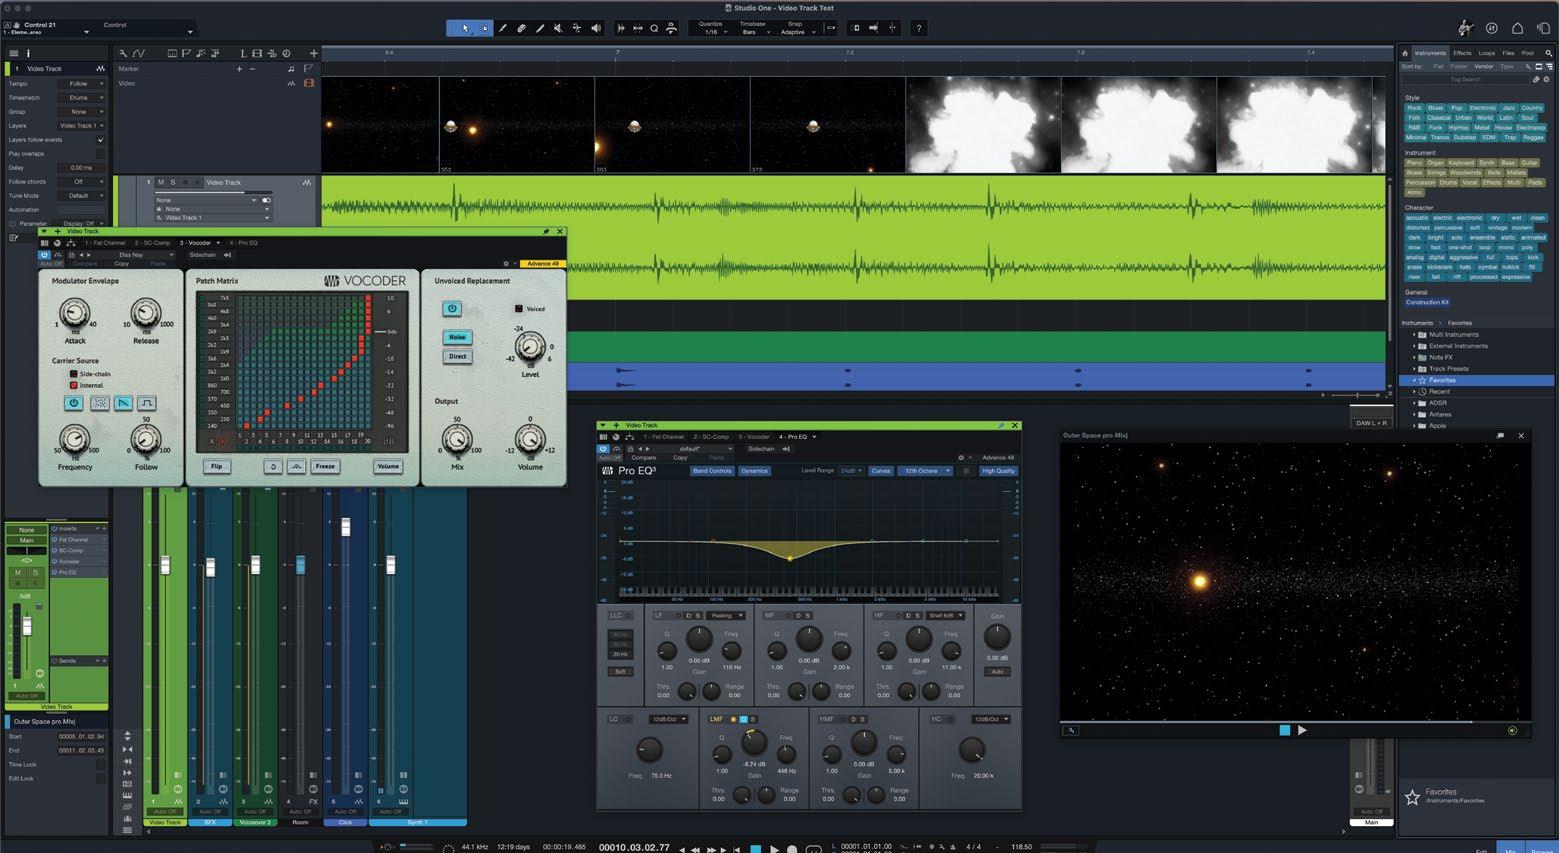Click stop square in video player window

tap(1285, 731)
